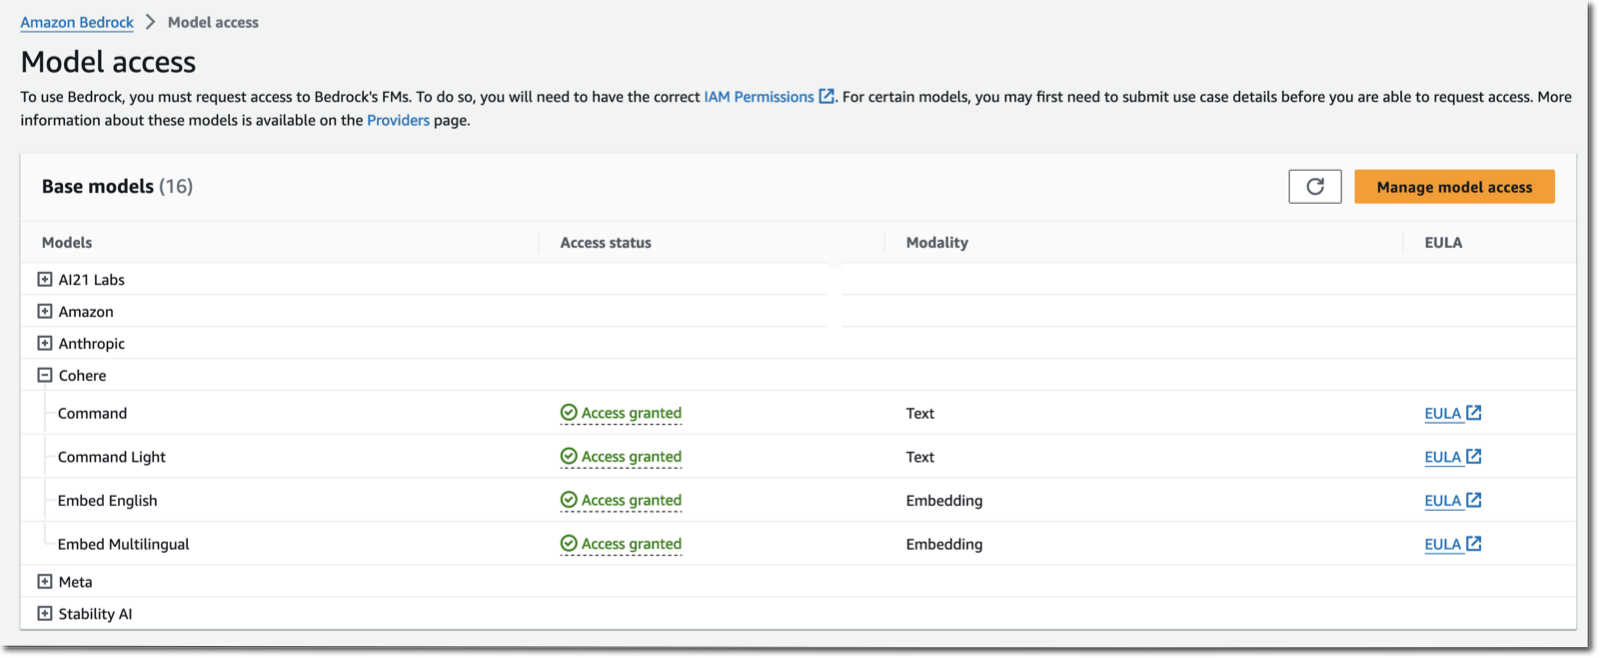The width and height of the screenshot is (1600, 658).
Task: Click the refresh icon button
Action: click(x=1314, y=187)
